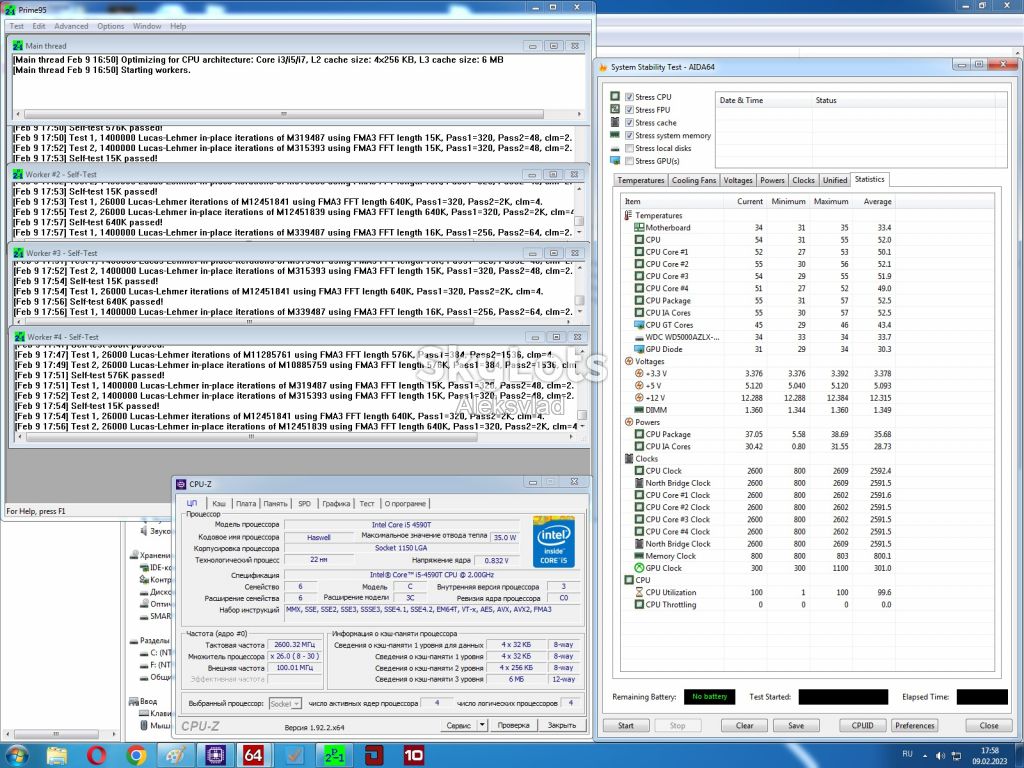Image resolution: width=1024 pixels, height=768 pixels.
Task: Open the Test menu in Prime95
Action: 16,26
